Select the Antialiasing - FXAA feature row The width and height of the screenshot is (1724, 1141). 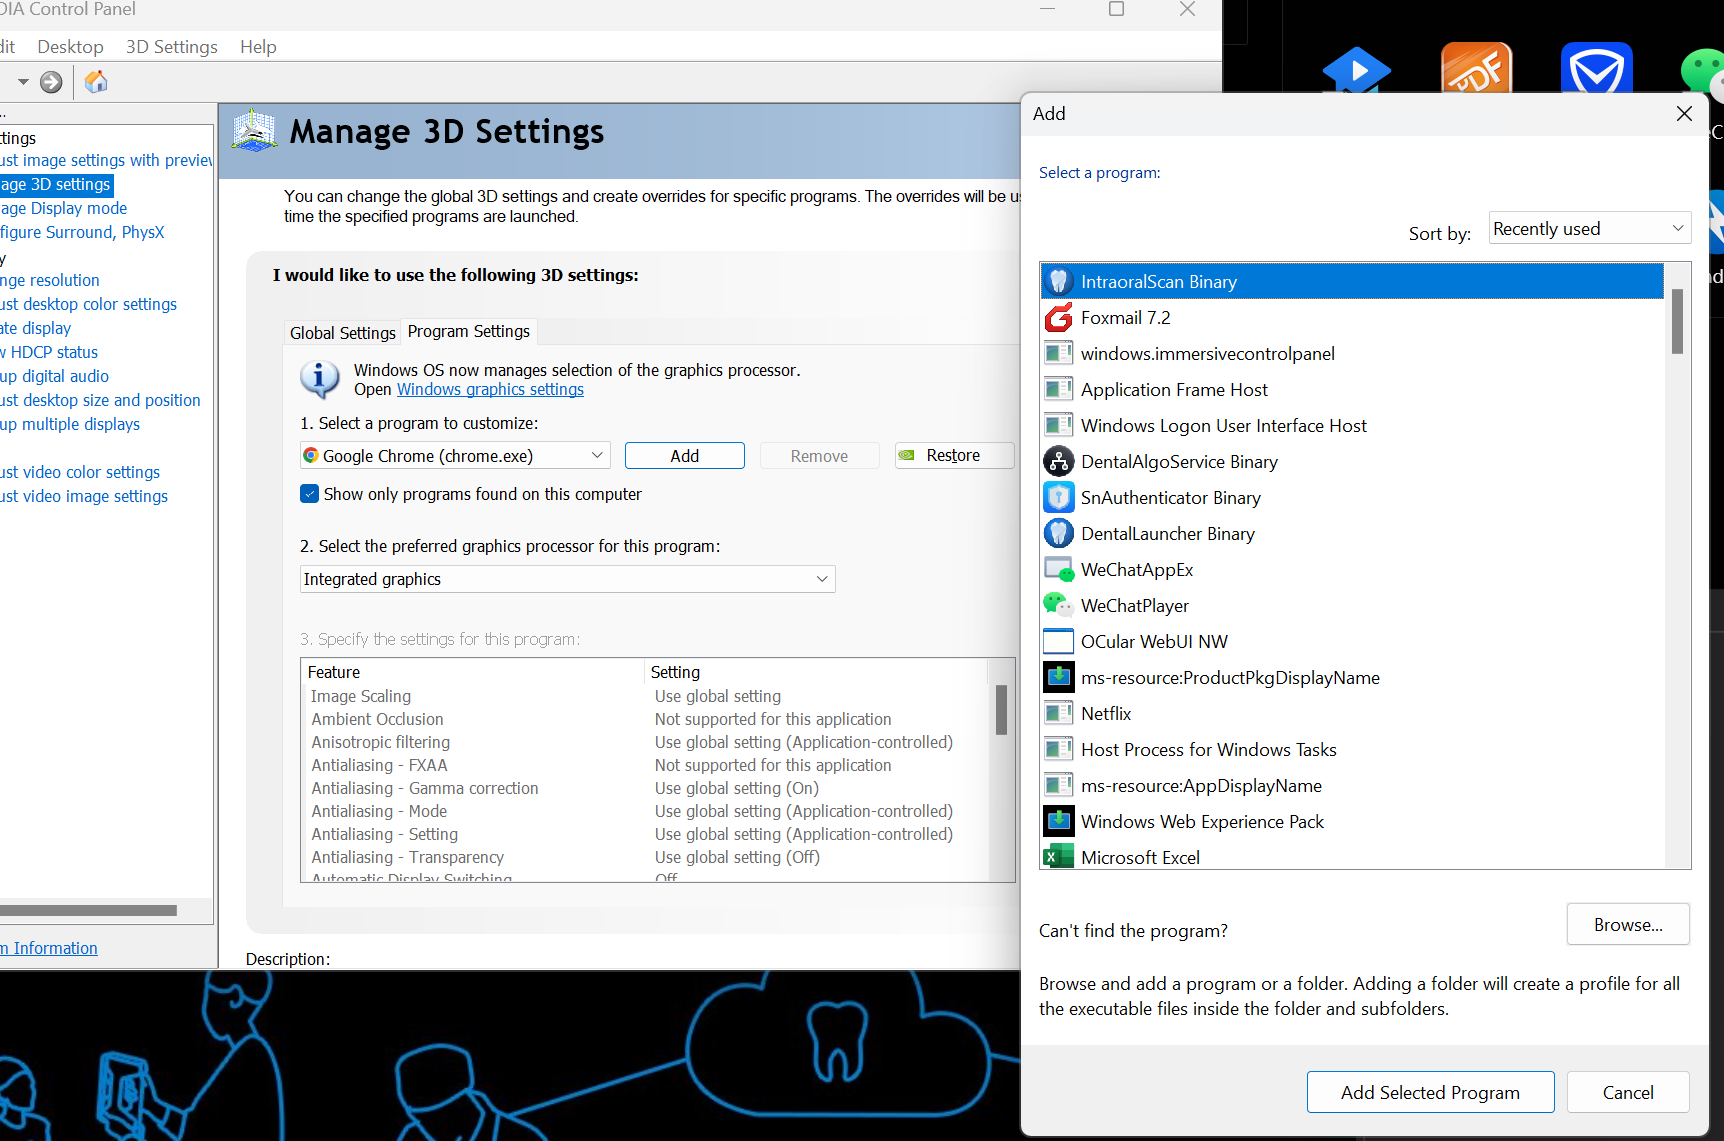click(x=645, y=765)
